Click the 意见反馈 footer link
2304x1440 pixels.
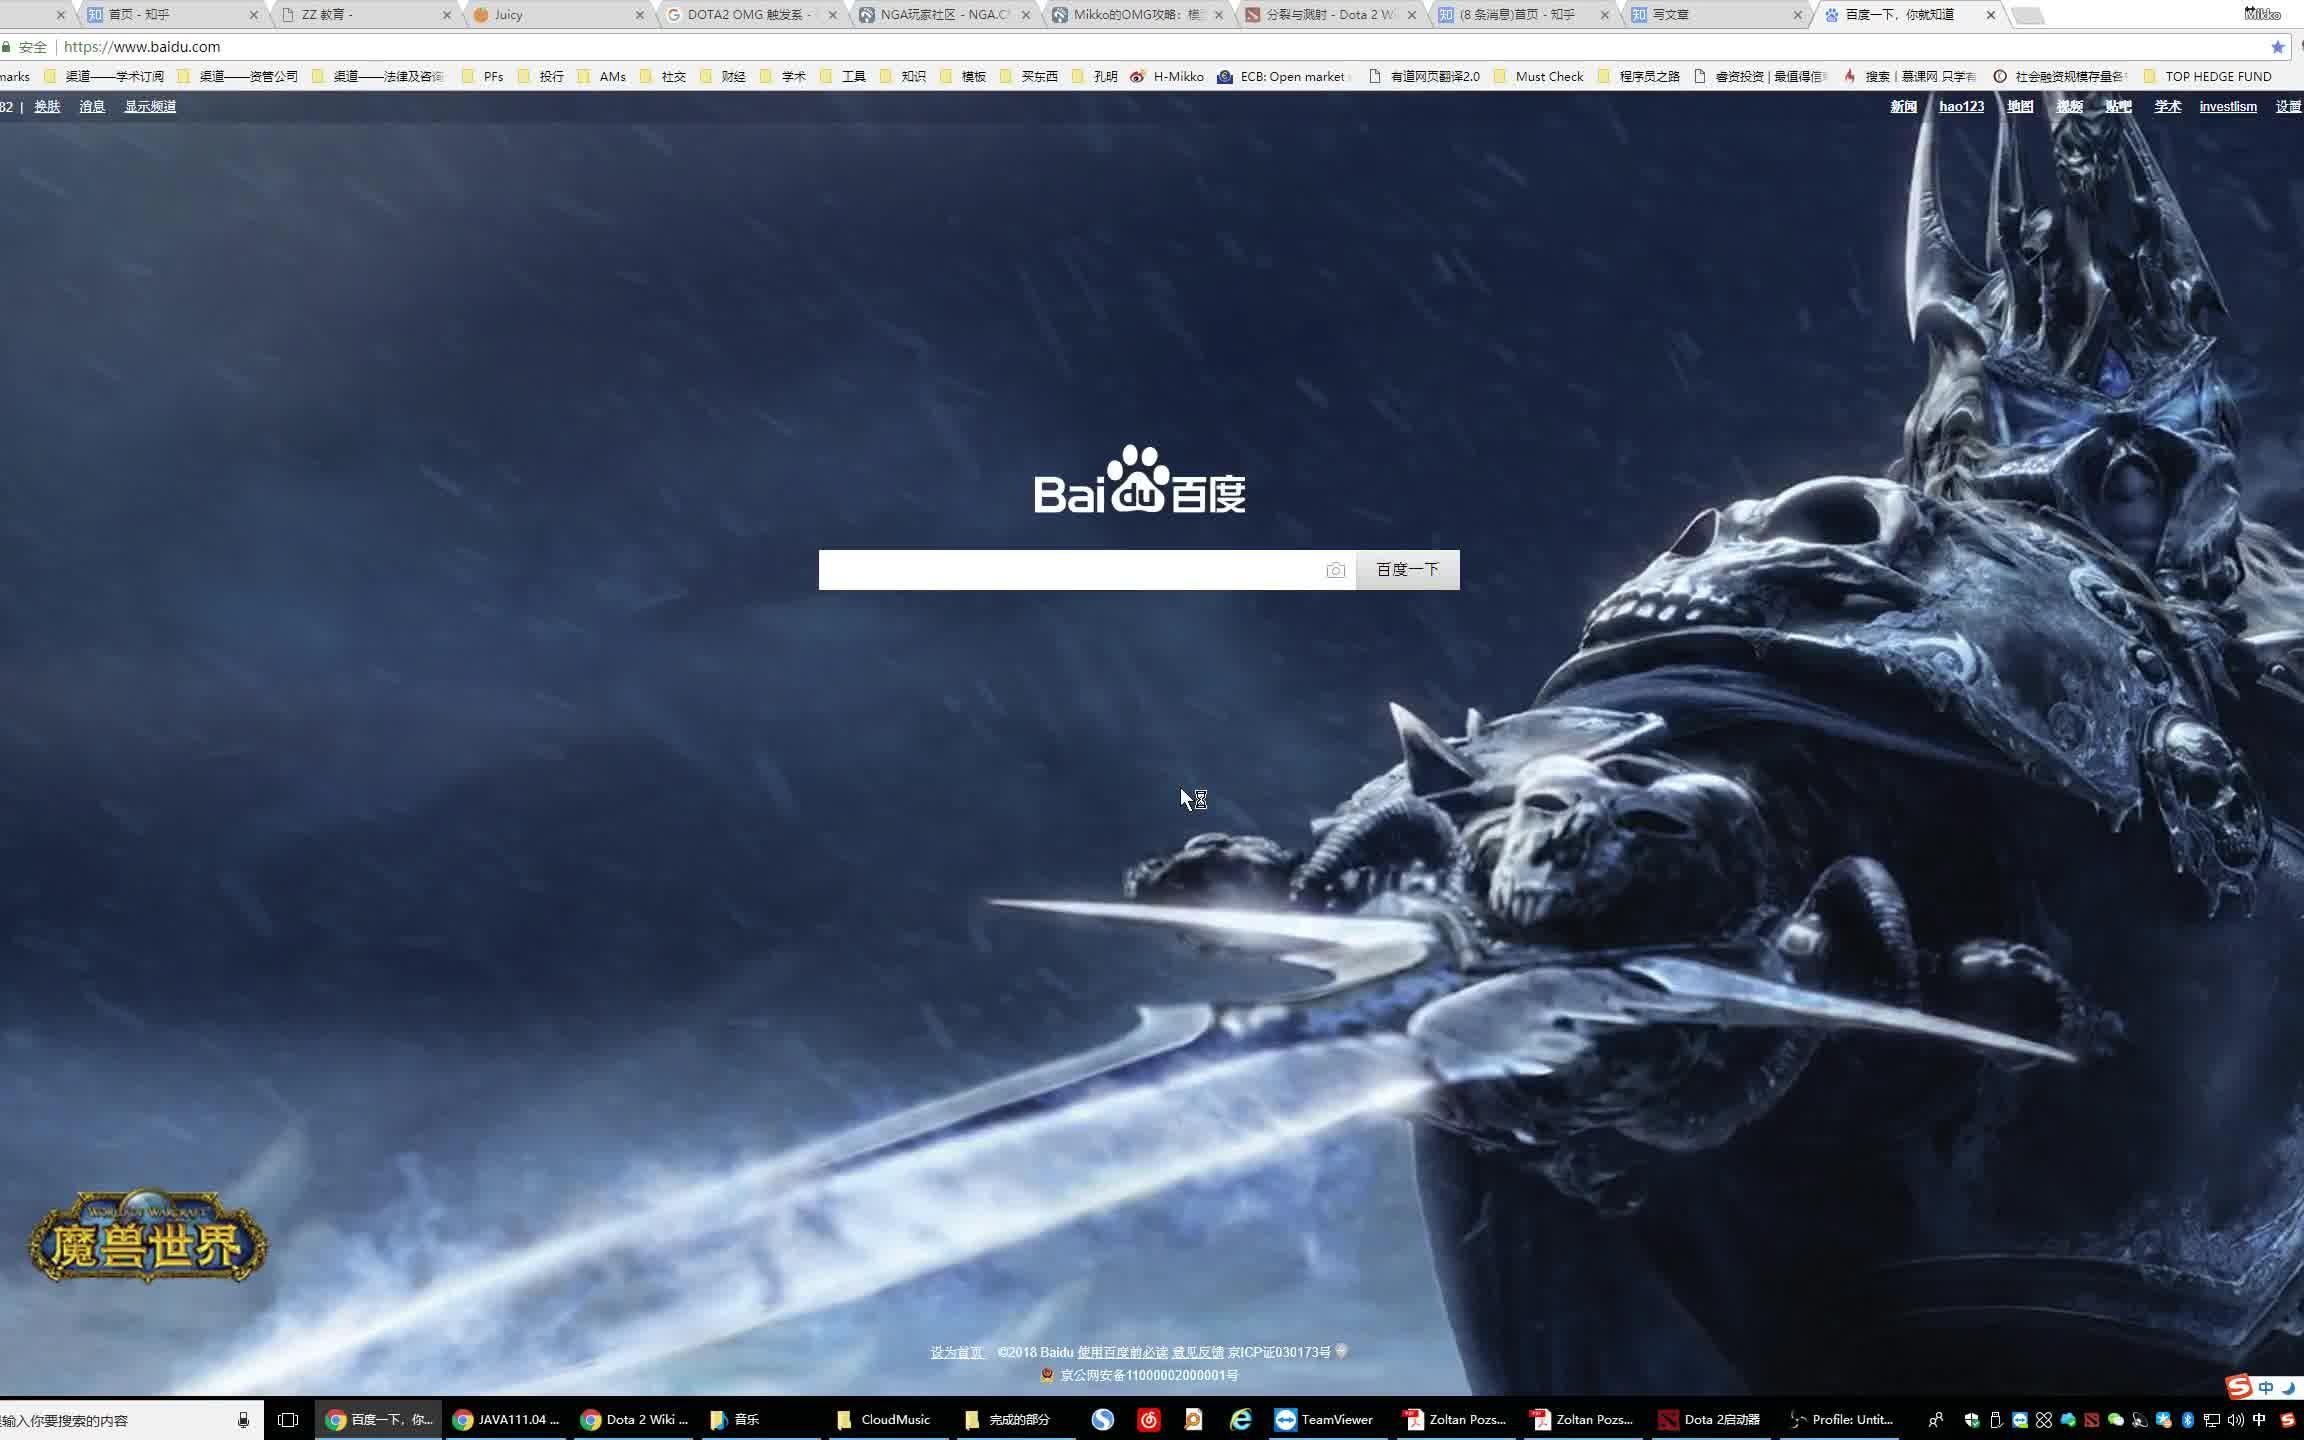(1198, 1352)
